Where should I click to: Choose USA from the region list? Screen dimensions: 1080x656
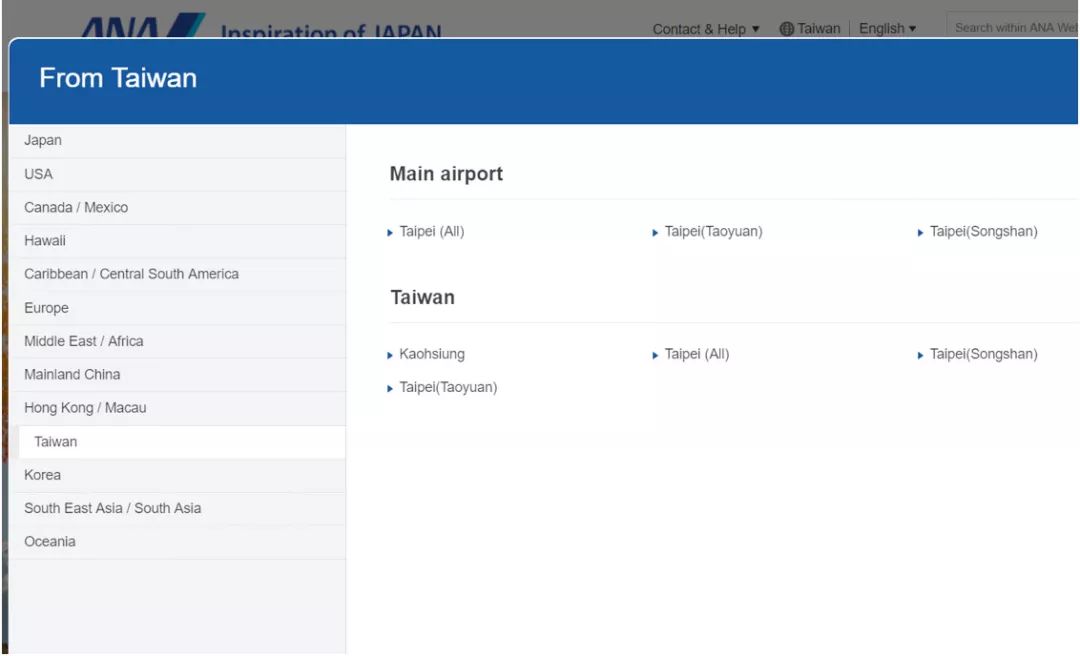tap(38, 174)
